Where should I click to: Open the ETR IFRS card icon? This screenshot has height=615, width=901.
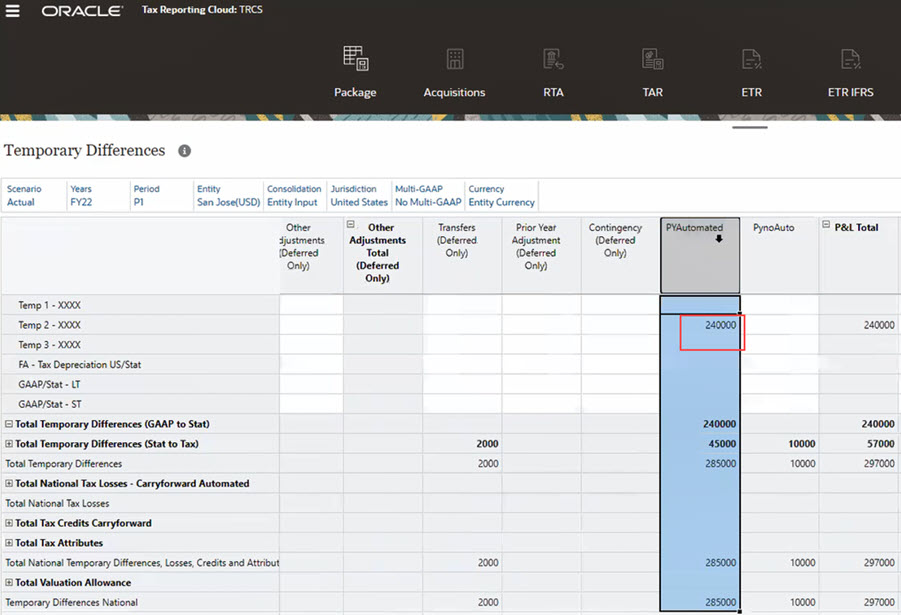850,59
